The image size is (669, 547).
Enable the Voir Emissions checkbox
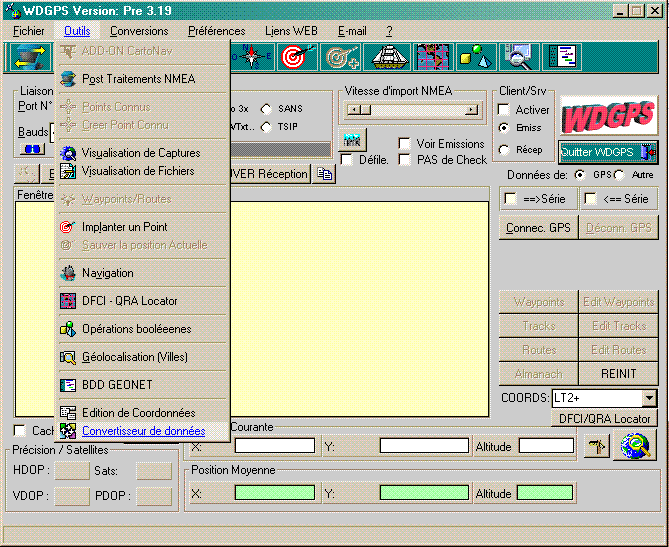405,144
